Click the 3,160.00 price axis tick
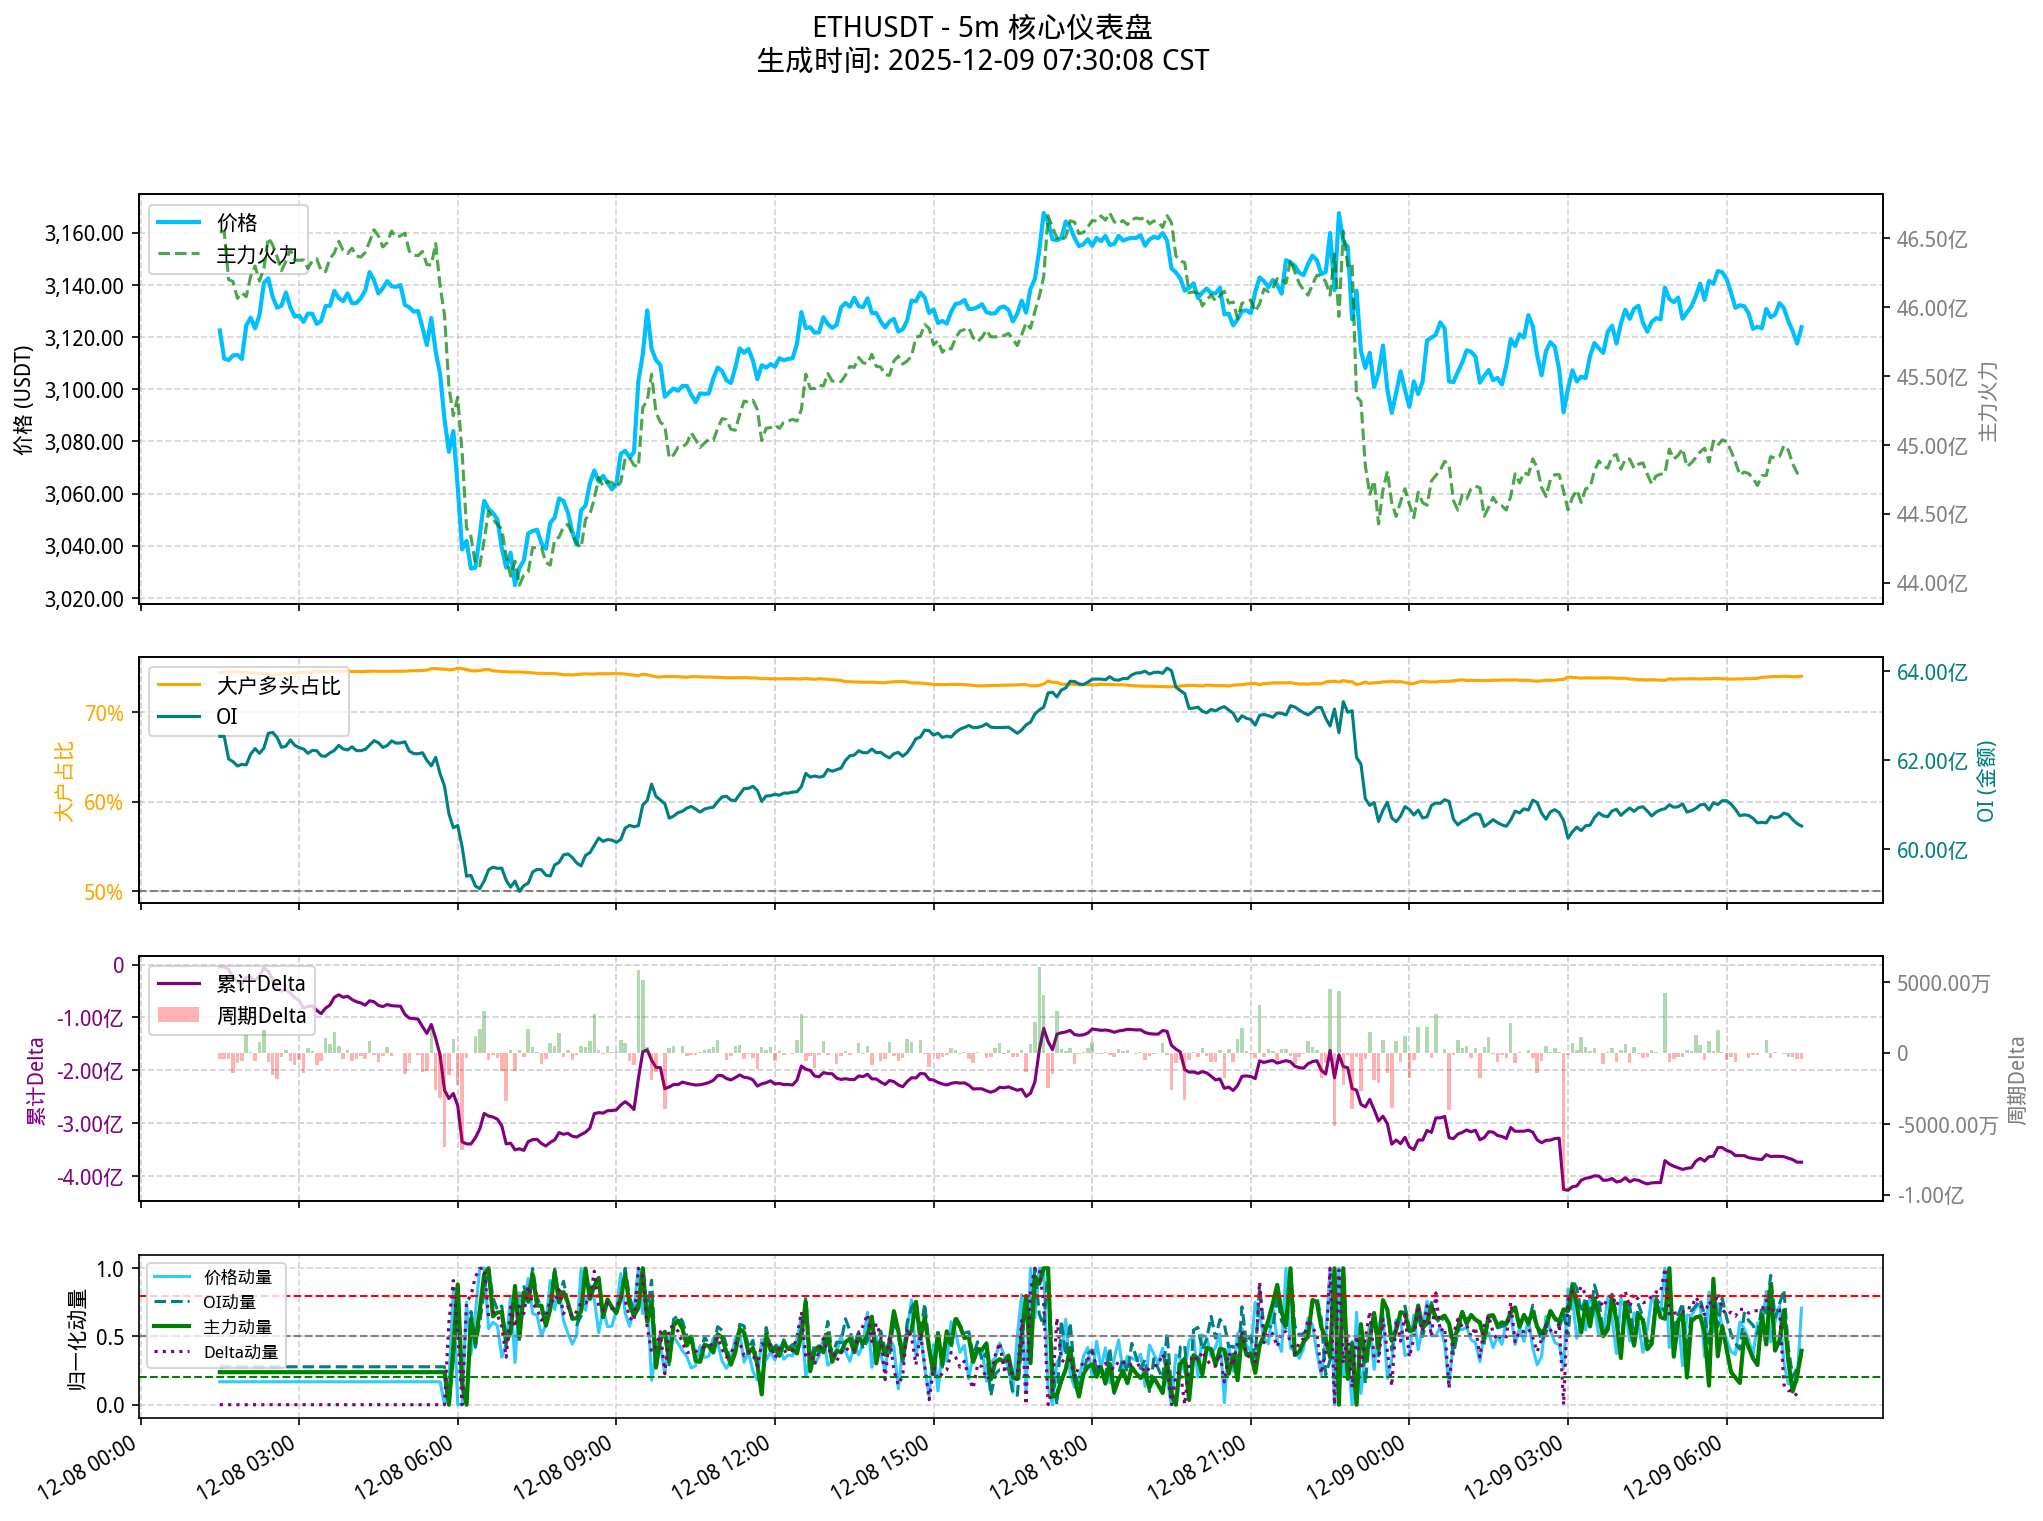Viewport: 2043px width, 1521px height. pos(84,234)
